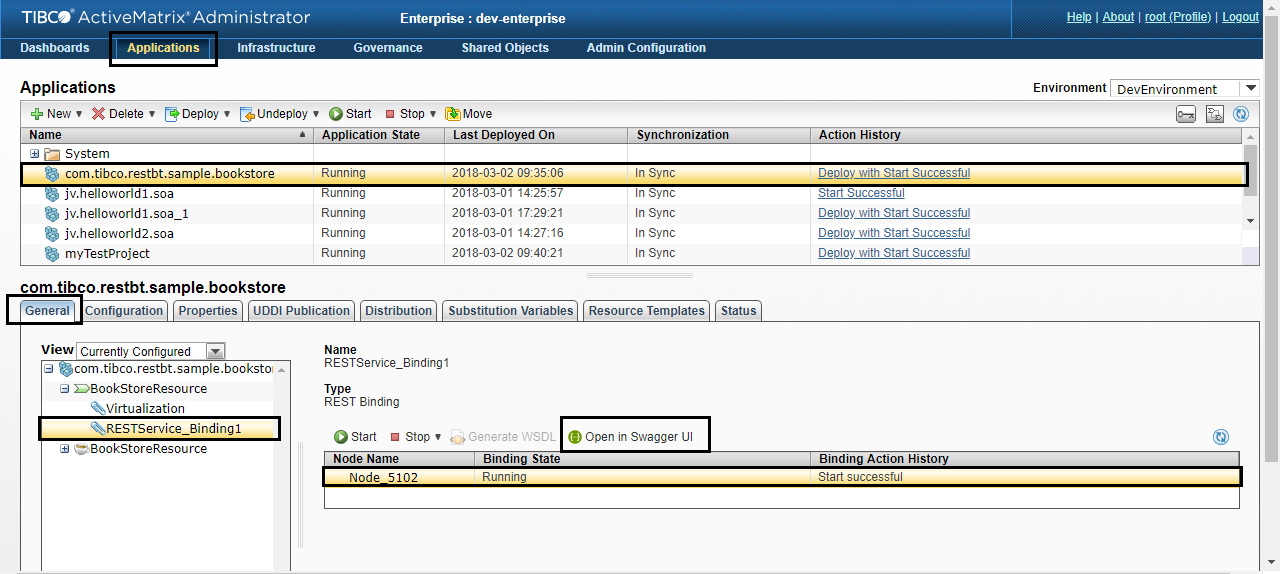1280x574 pixels.
Task: Switch to the Substitution Variables tab
Action: [x=511, y=311]
